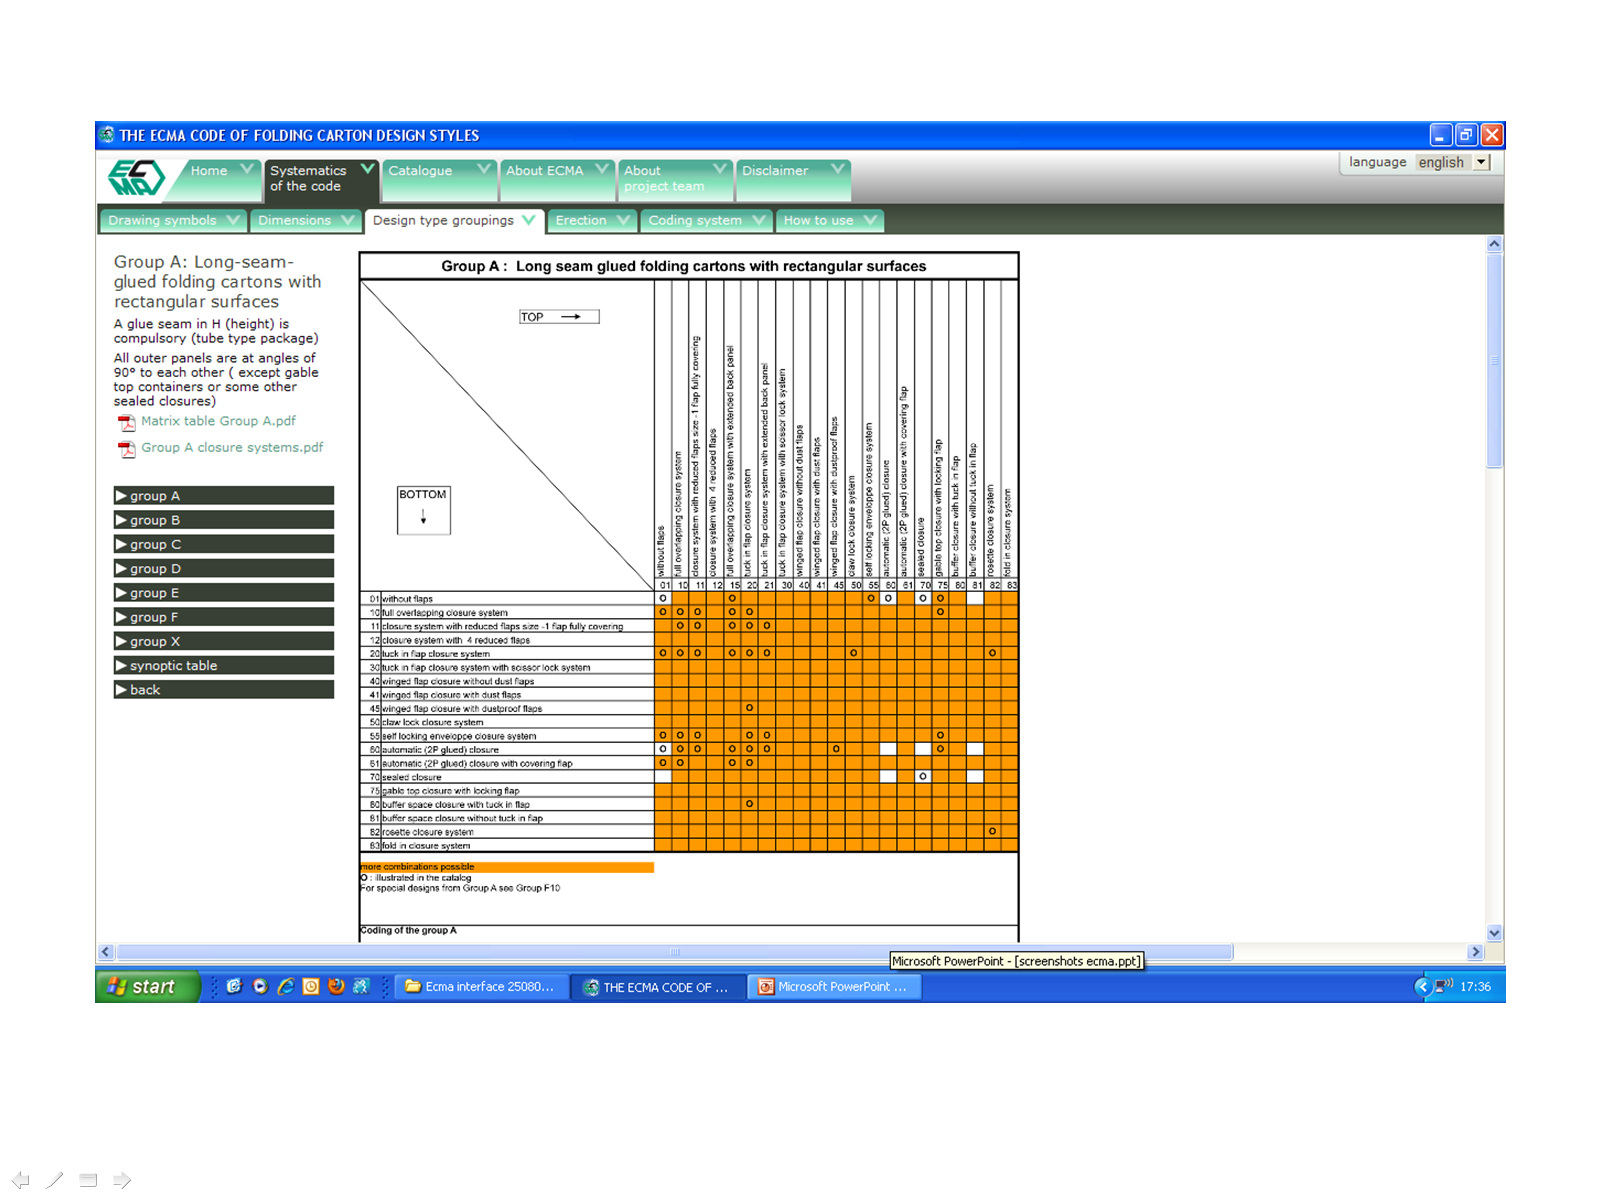Open the Coding system sub-tab
This screenshot has width=1600, height=1200.
pyautogui.click(x=705, y=220)
